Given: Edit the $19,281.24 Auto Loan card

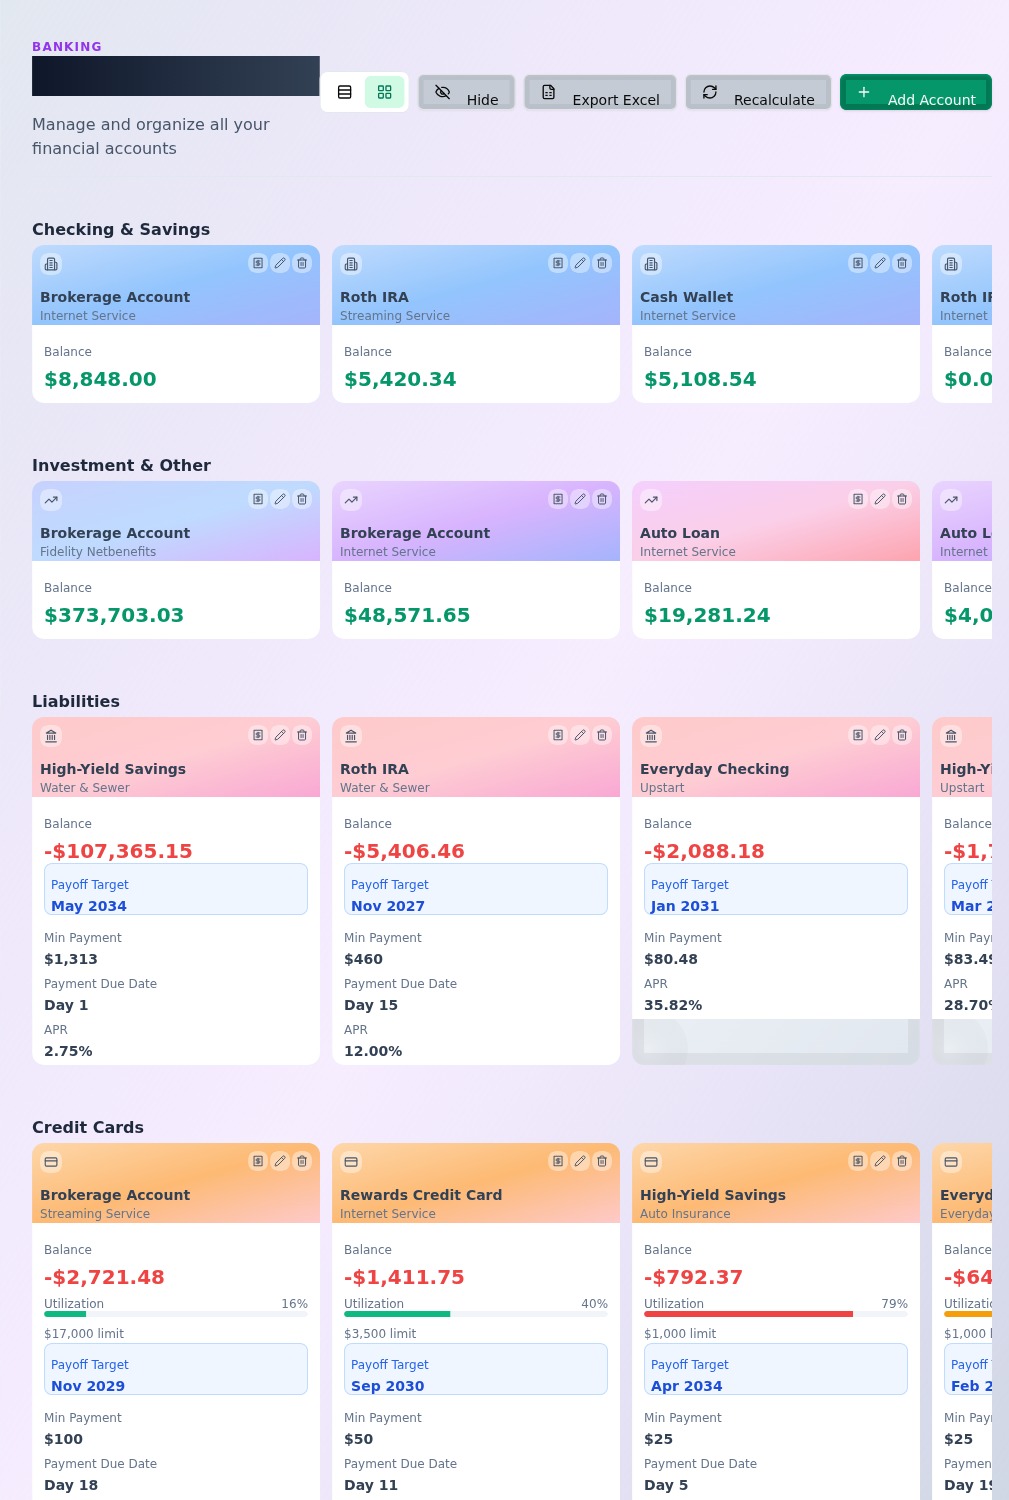Looking at the screenshot, I should pyautogui.click(x=880, y=499).
